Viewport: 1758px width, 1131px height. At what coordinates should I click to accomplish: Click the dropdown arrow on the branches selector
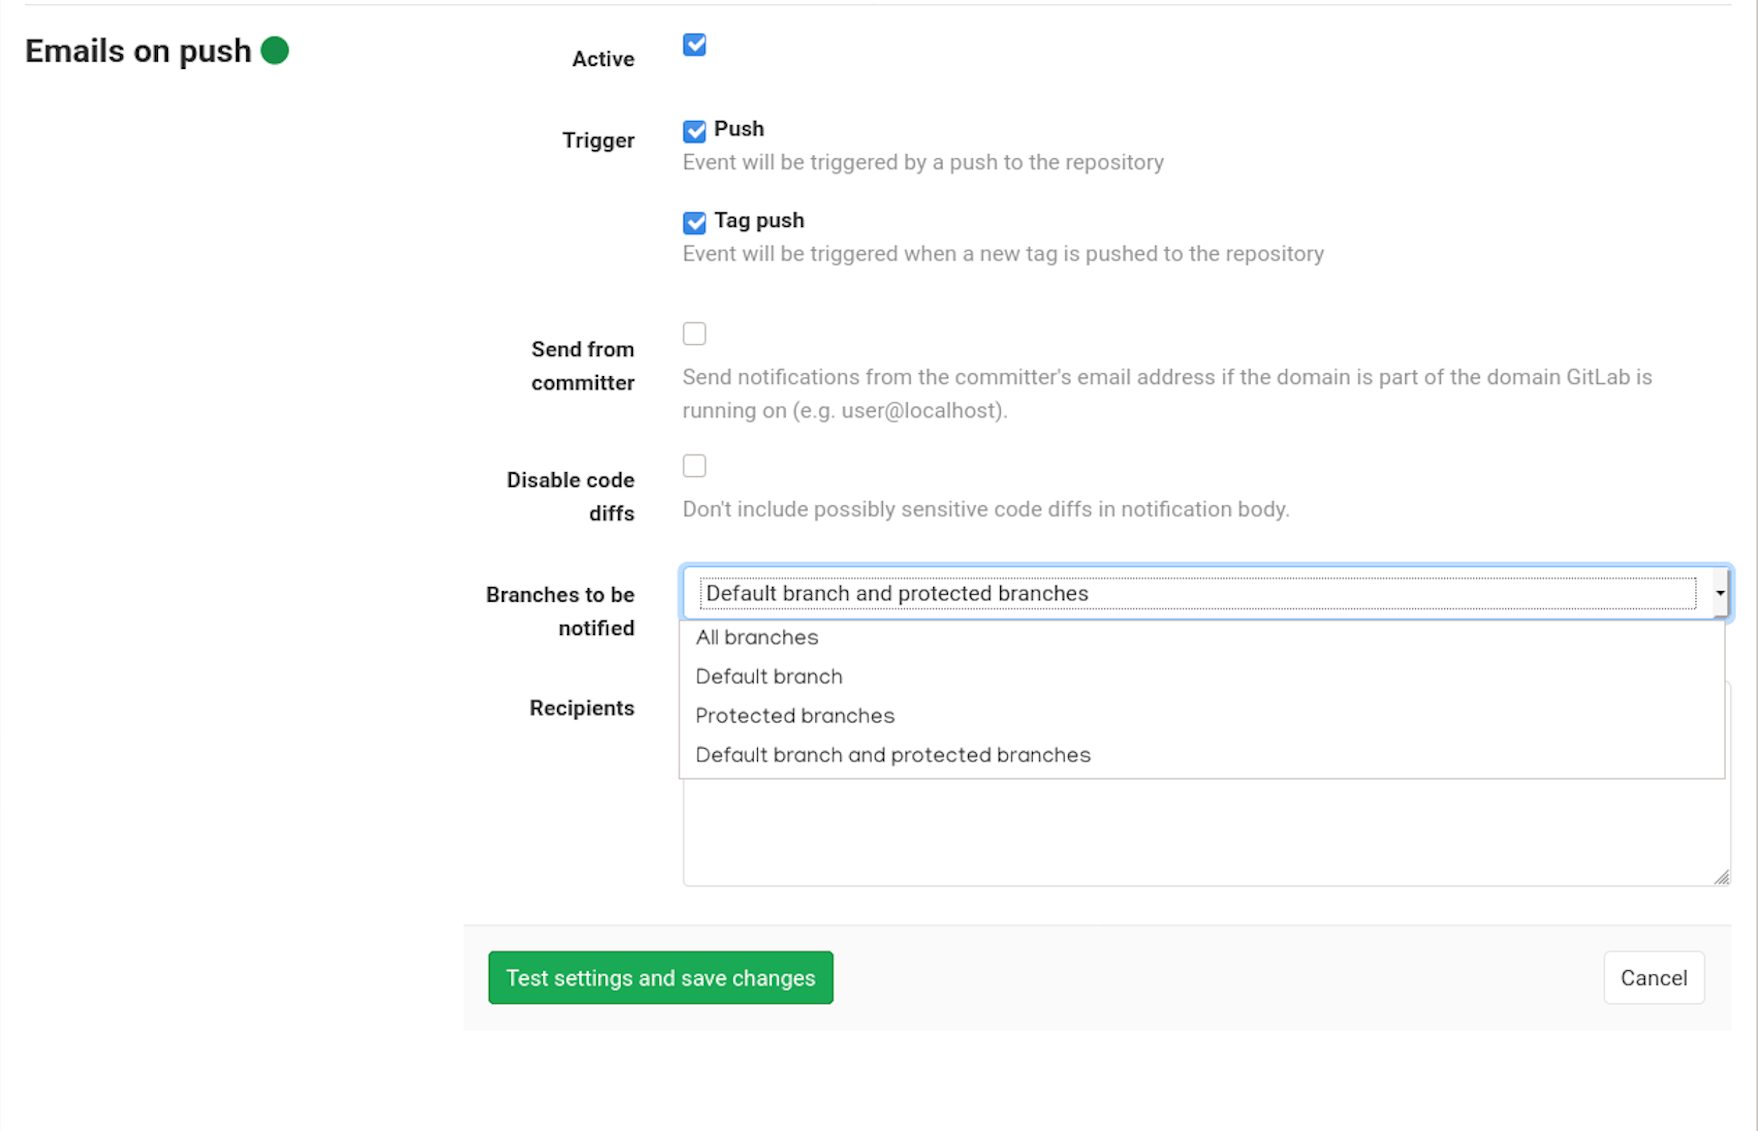(1721, 592)
